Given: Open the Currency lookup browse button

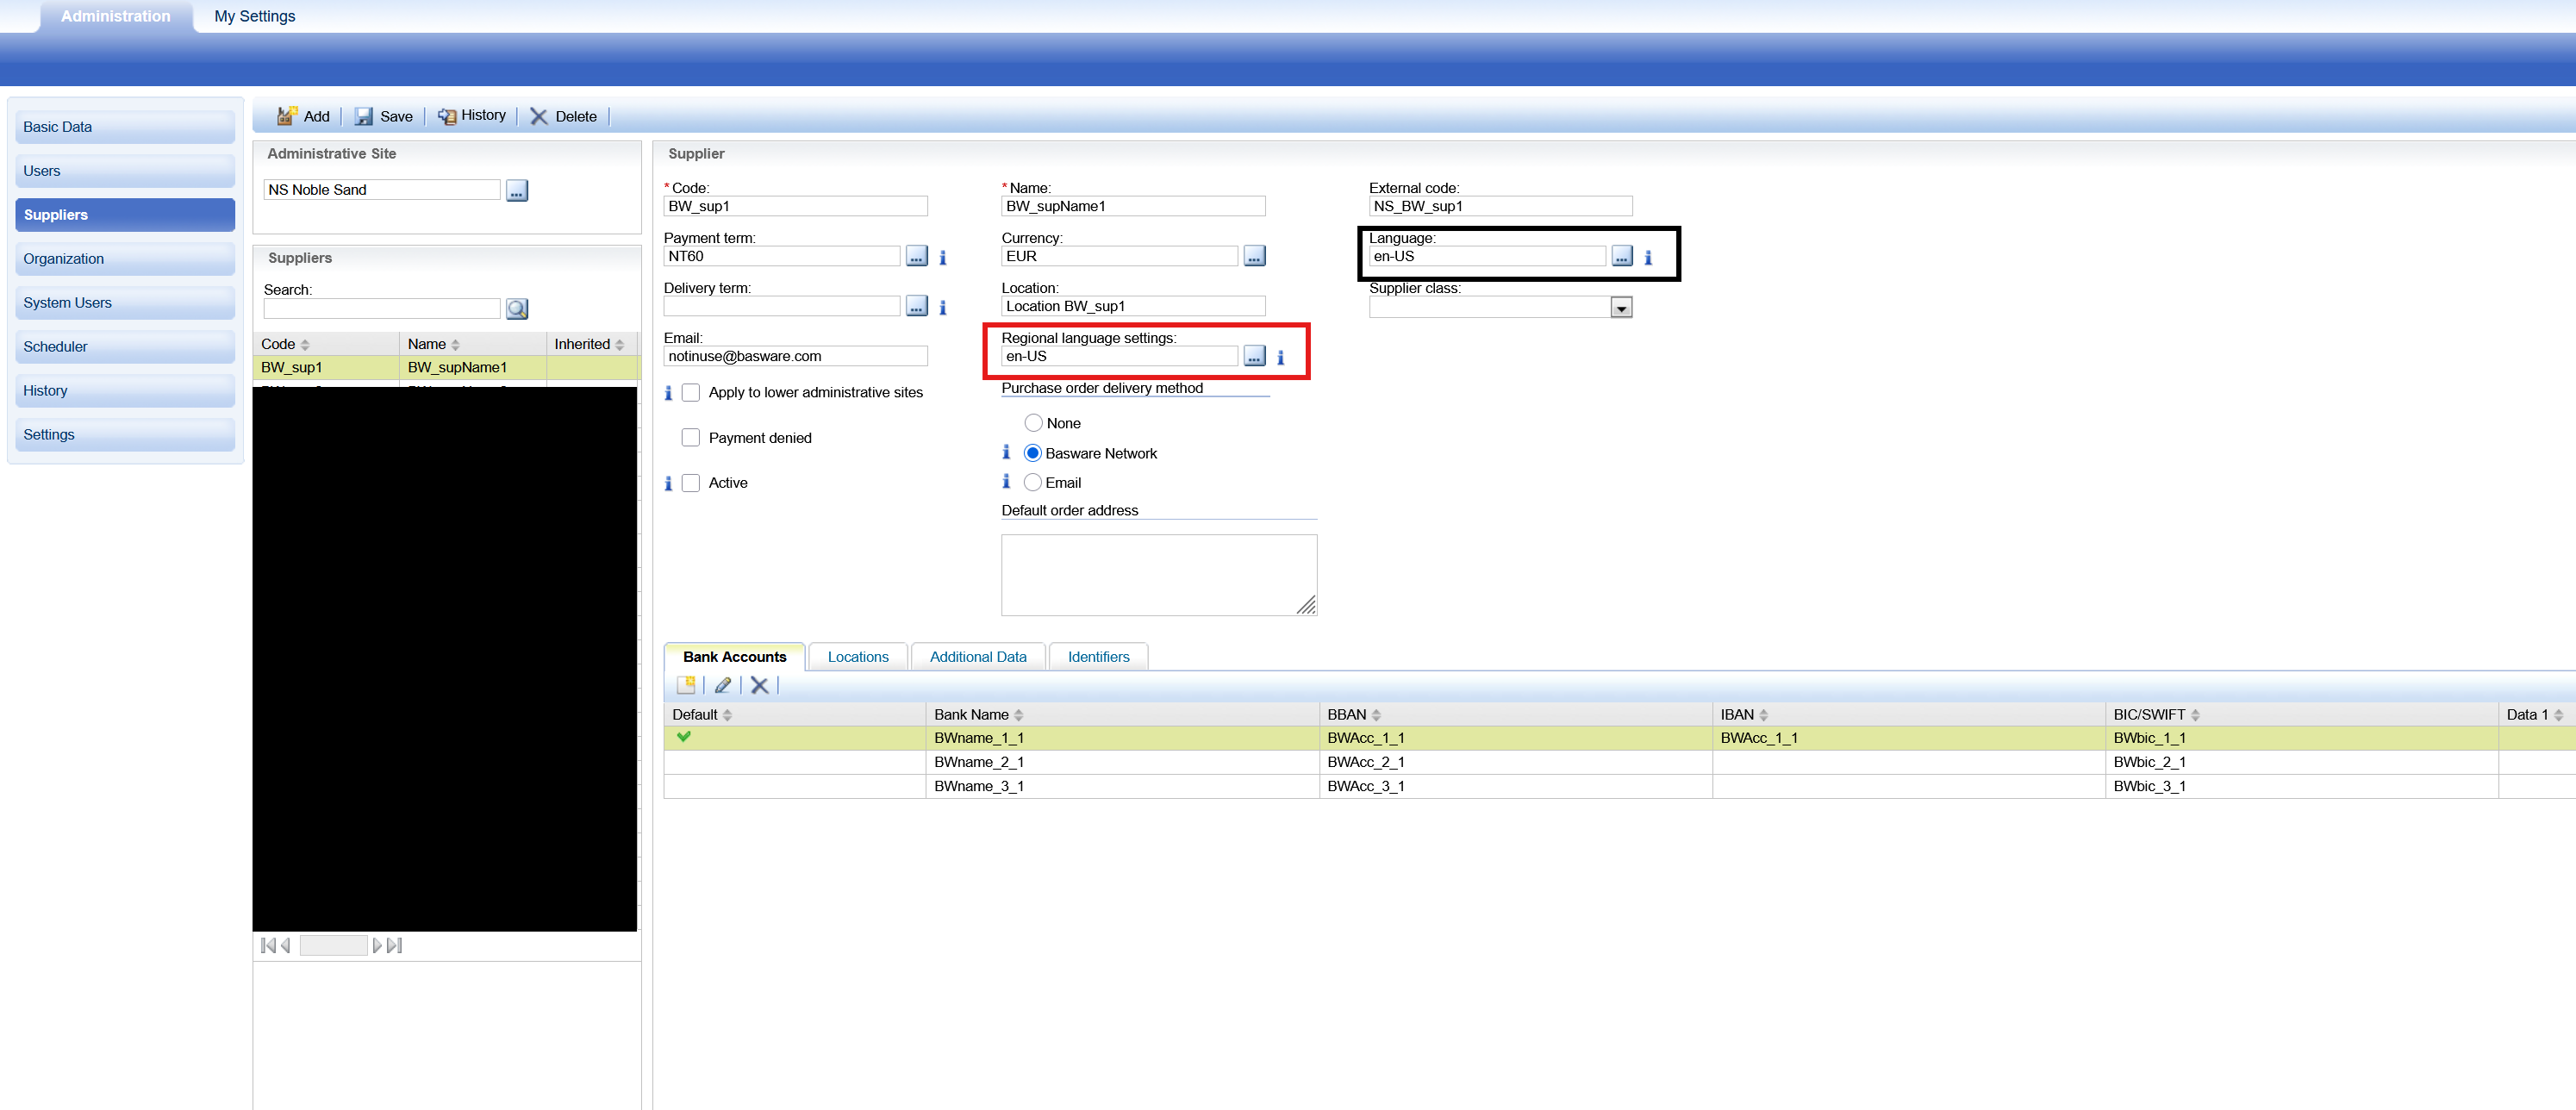Looking at the screenshot, I should [x=1254, y=257].
